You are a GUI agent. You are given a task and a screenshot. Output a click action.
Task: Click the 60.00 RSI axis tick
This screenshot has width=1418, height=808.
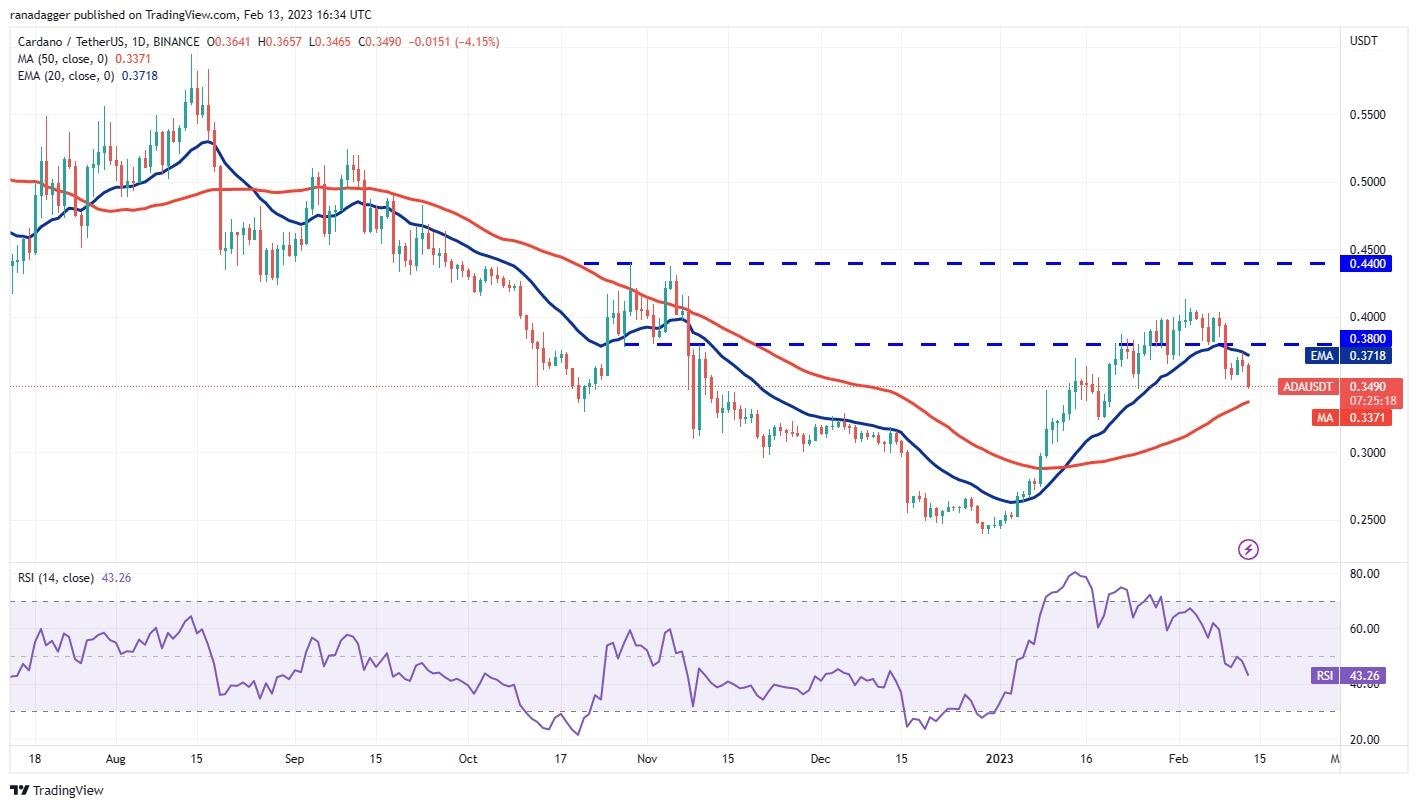click(1366, 629)
